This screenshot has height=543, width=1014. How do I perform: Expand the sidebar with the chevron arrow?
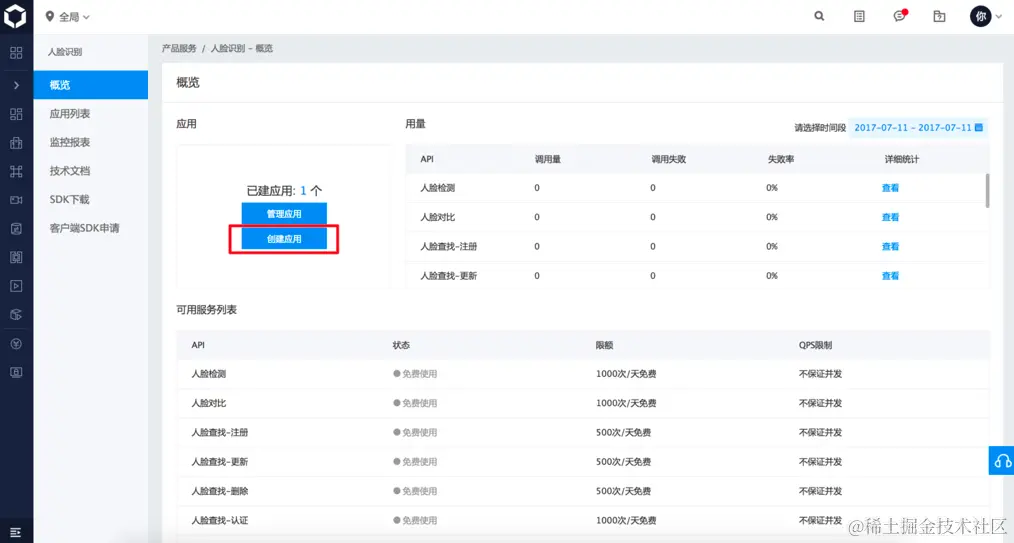(16, 85)
